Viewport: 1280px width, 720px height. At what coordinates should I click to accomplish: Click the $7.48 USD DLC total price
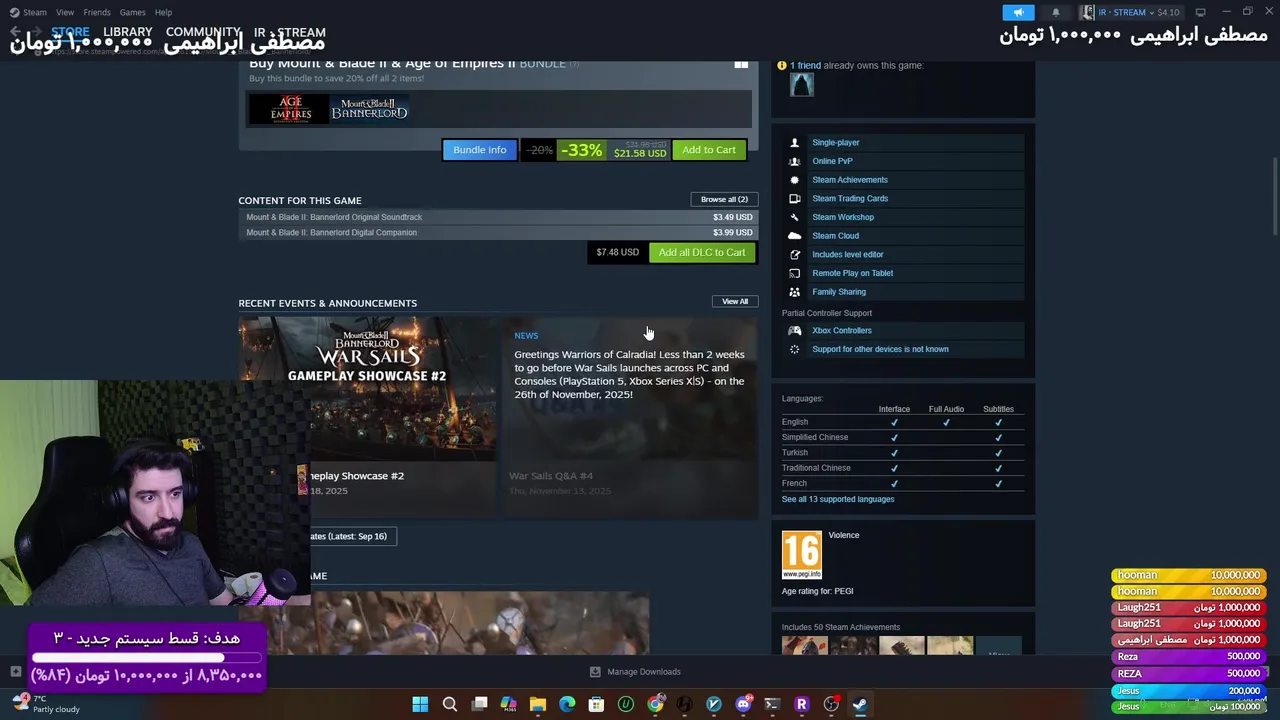pos(617,252)
